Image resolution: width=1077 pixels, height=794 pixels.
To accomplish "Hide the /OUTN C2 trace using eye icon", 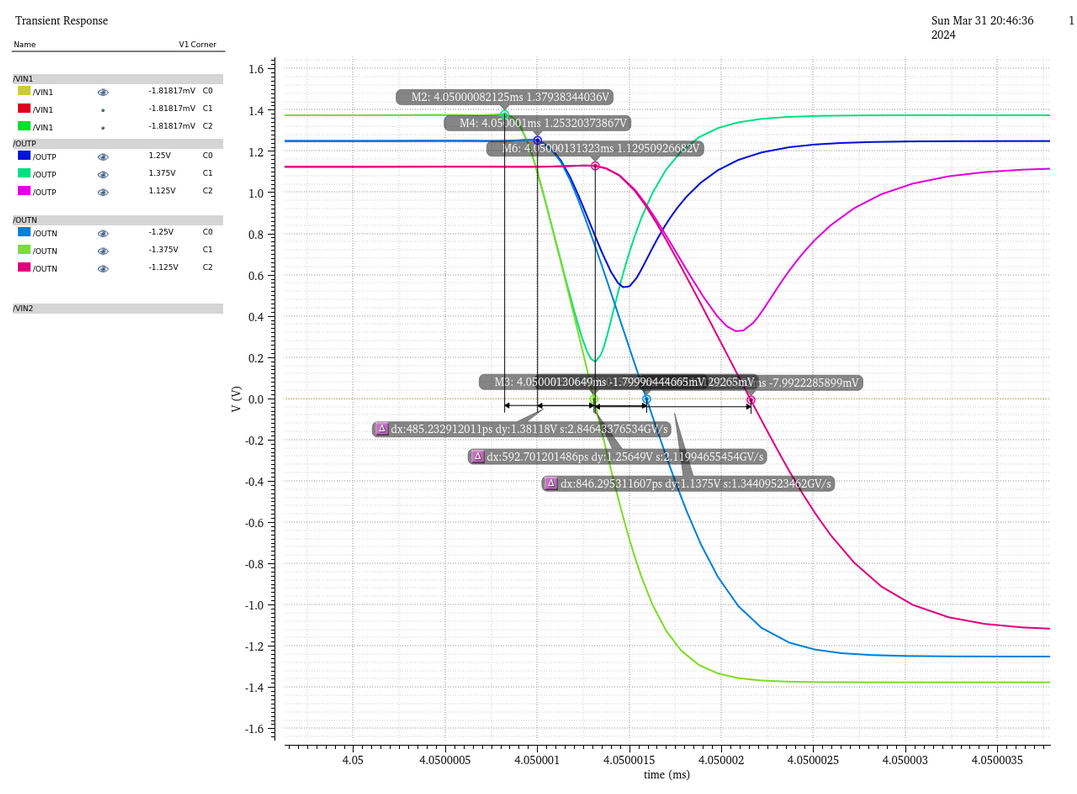I will click(x=102, y=268).
